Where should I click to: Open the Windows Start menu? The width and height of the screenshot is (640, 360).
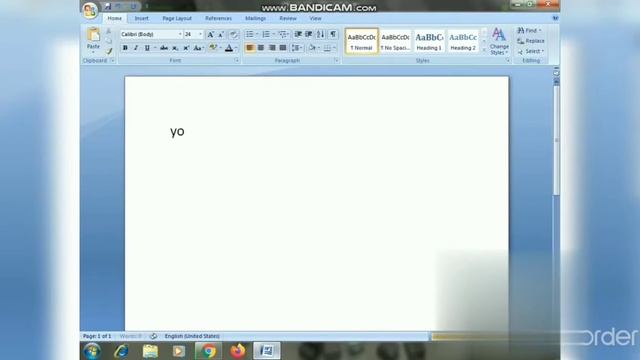click(x=92, y=351)
